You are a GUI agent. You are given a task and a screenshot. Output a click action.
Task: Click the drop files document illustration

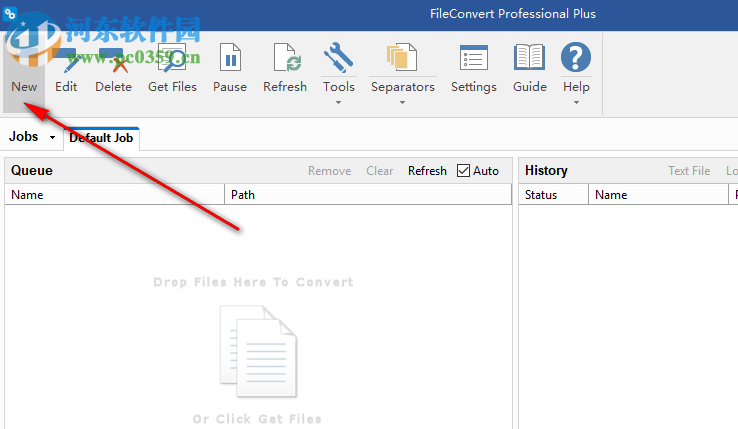tap(258, 351)
